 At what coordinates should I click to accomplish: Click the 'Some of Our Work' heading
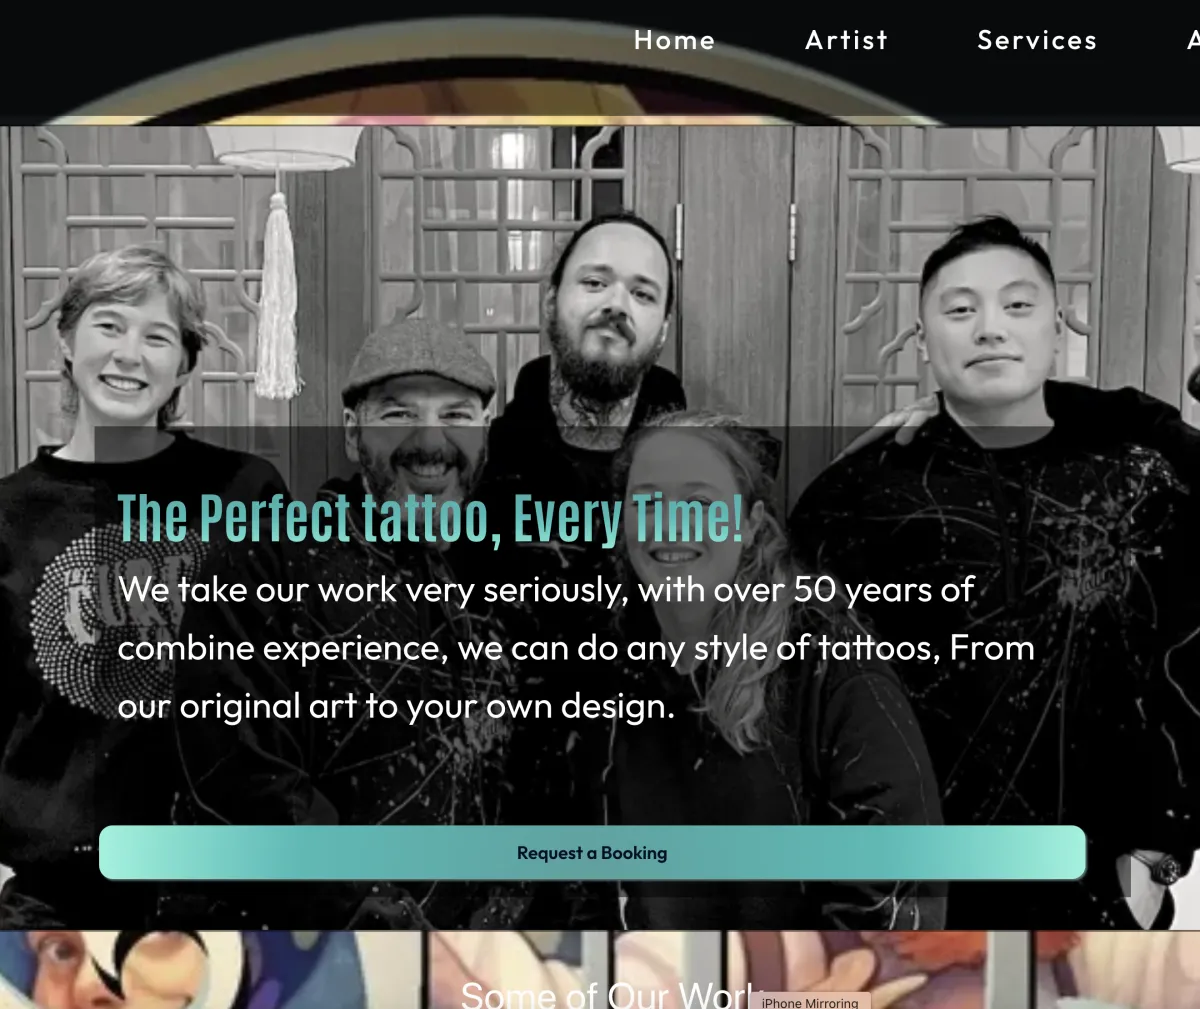[x=606, y=995]
